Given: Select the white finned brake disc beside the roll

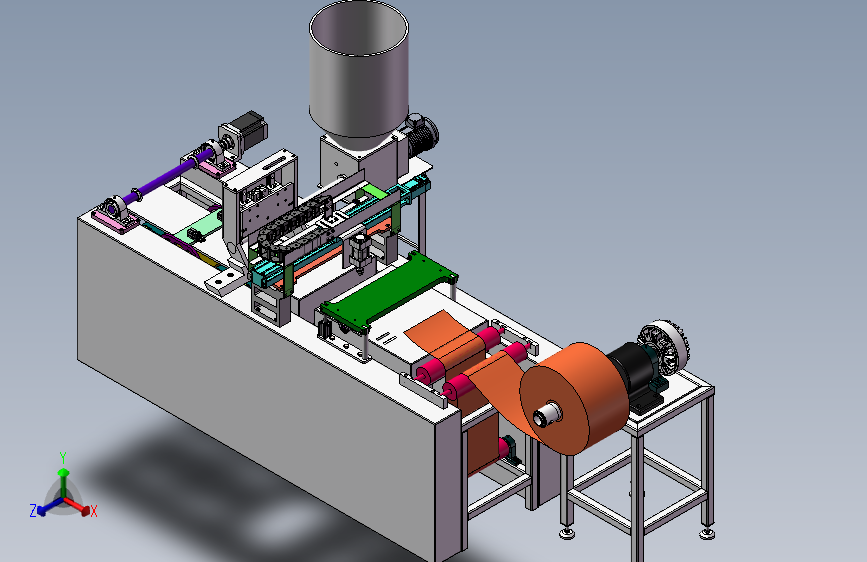Looking at the screenshot, I should coord(664,346).
